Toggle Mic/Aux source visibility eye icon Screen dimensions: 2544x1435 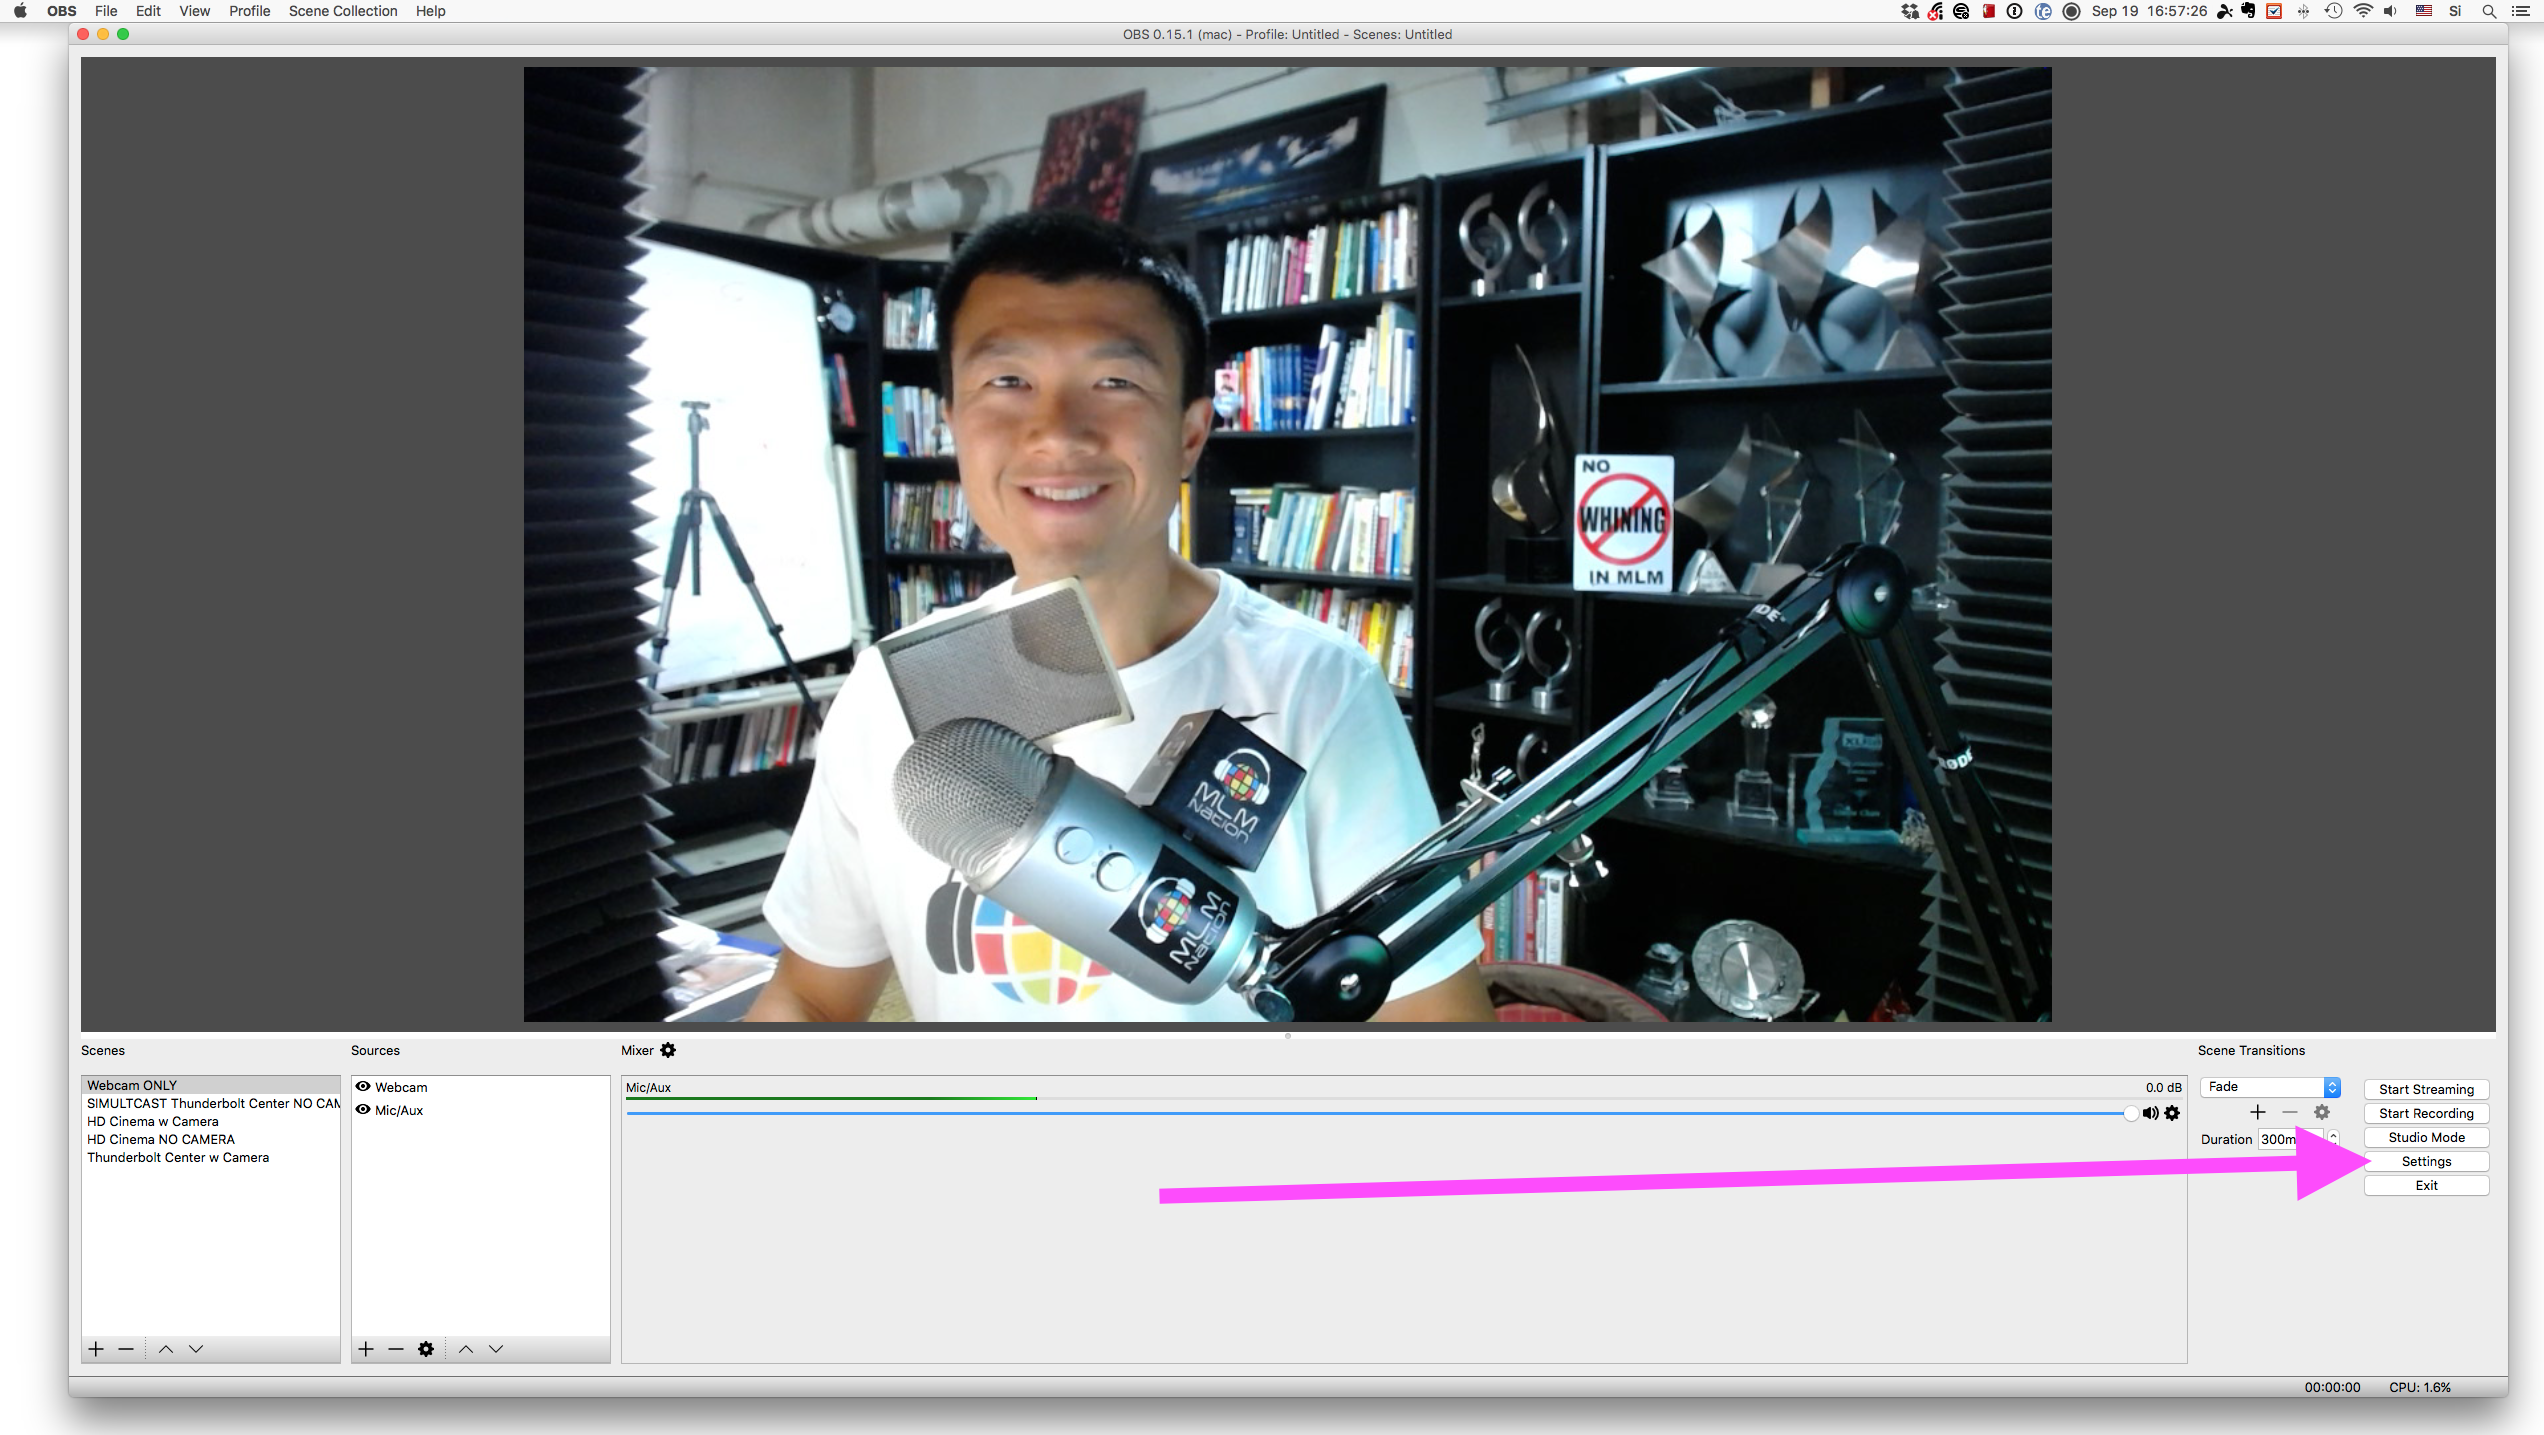[x=363, y=1110]
